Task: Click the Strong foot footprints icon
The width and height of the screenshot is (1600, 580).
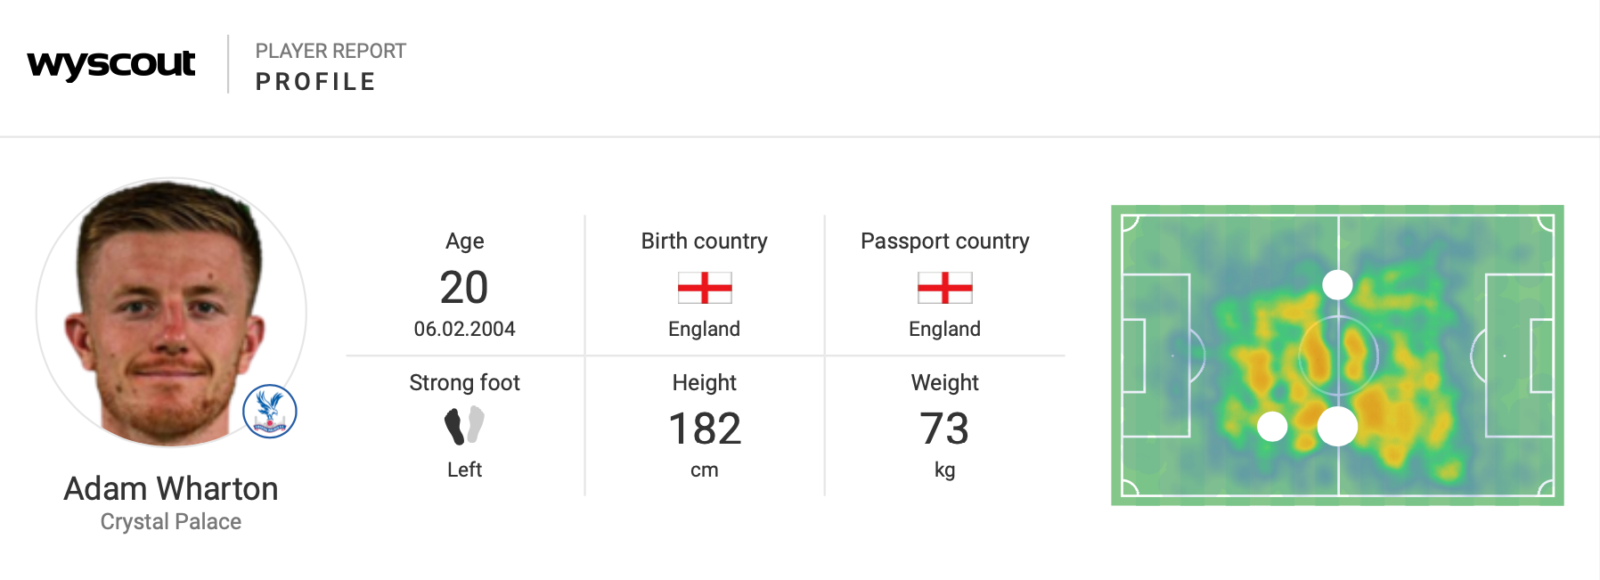Action: point(465,425)
